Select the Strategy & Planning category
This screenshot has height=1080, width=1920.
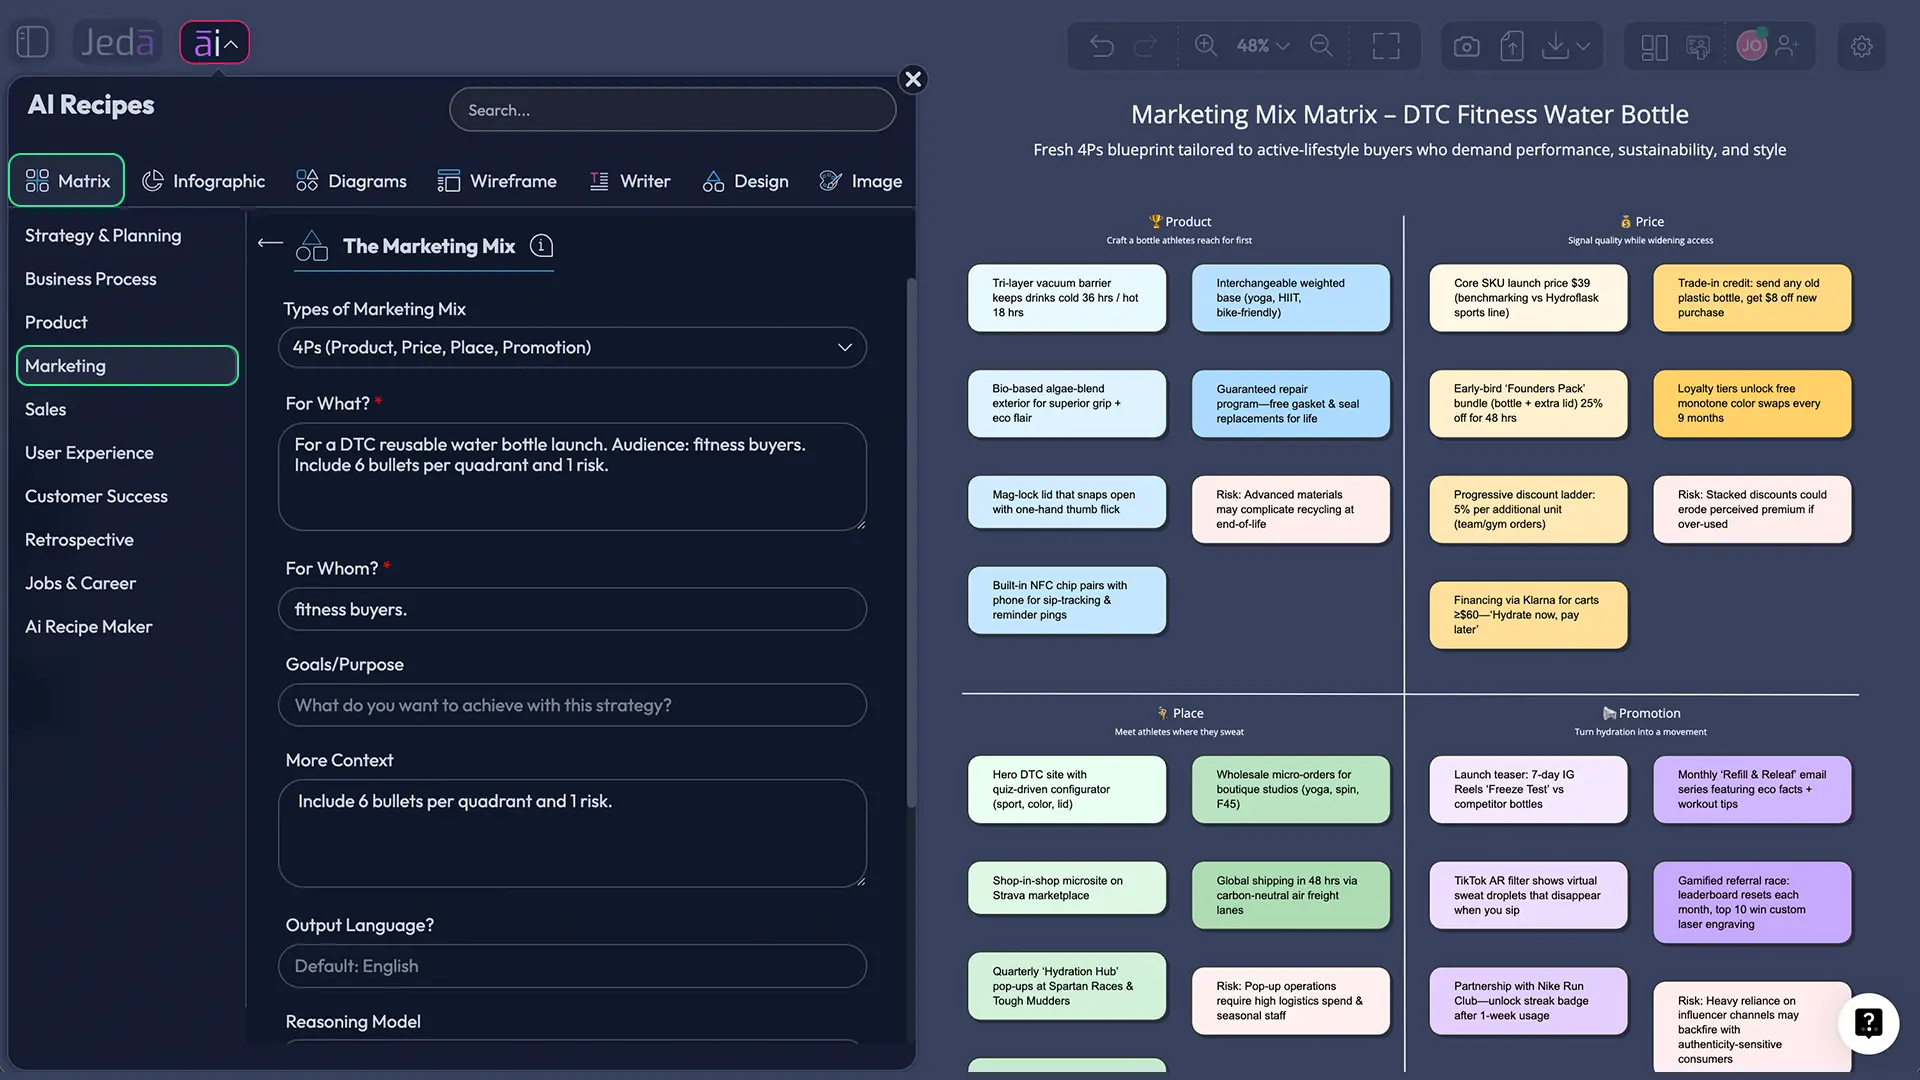coord(103,235)
